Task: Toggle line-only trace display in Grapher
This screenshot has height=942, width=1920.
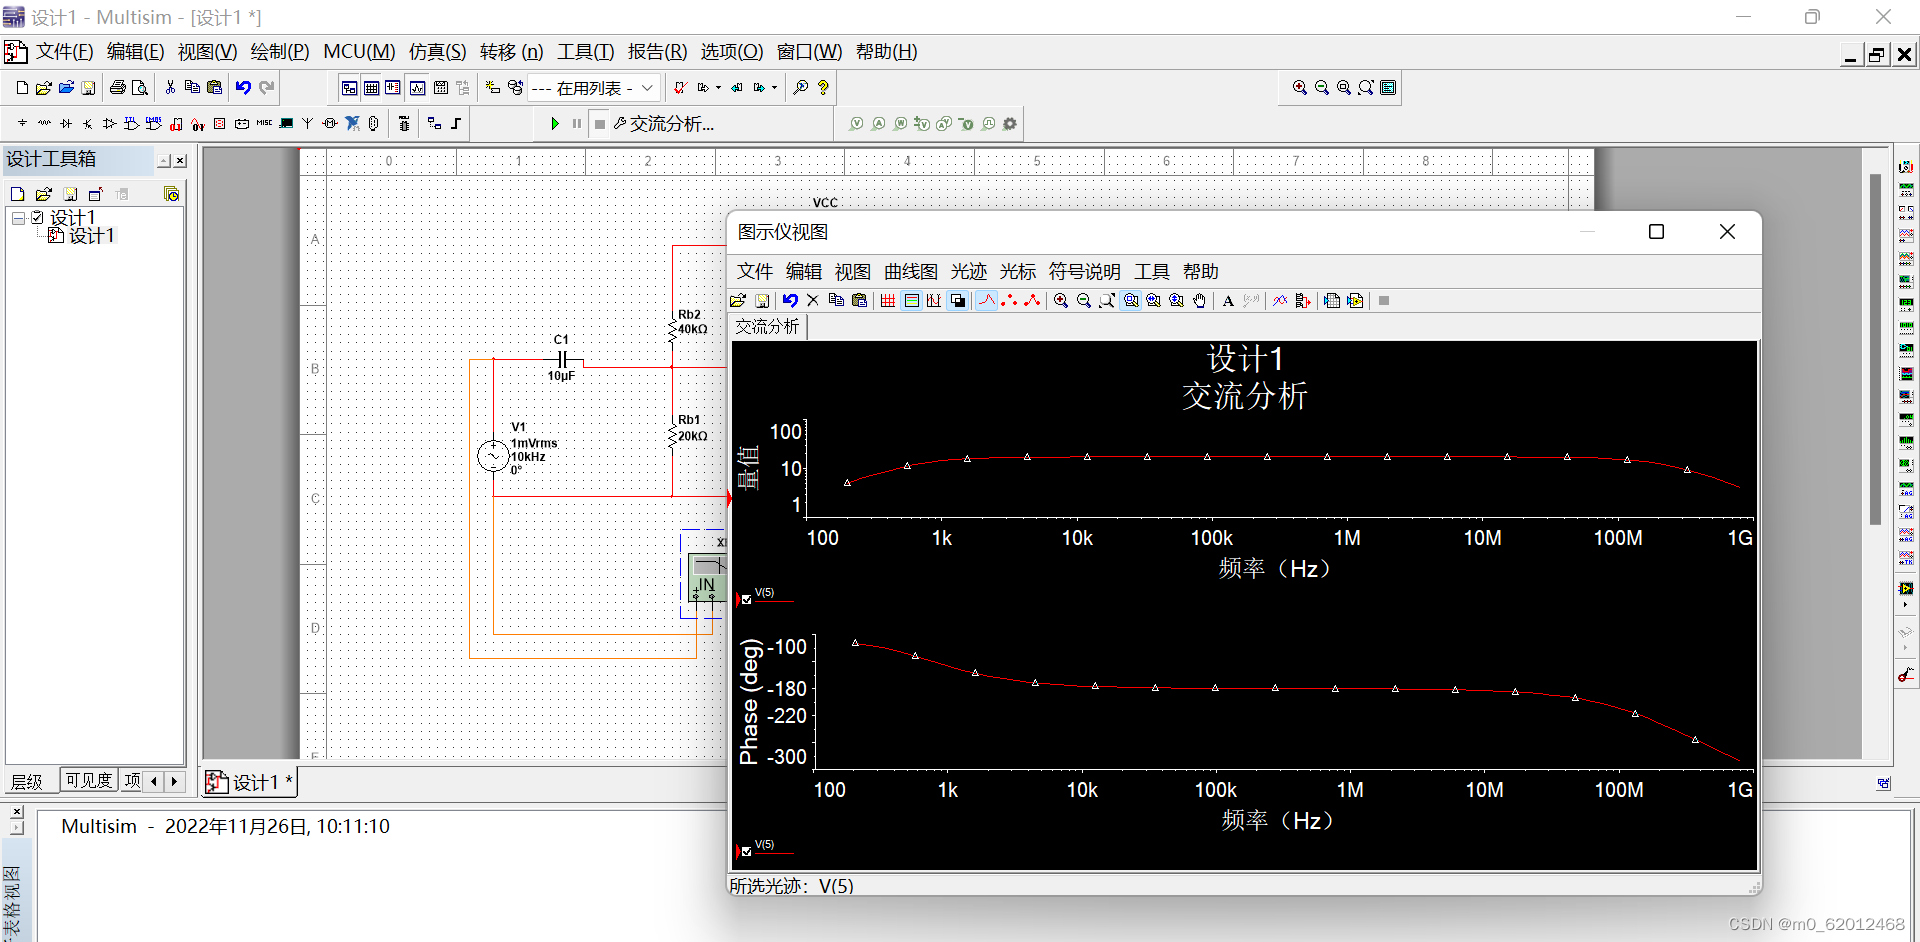Action: [x=987, y=301]
